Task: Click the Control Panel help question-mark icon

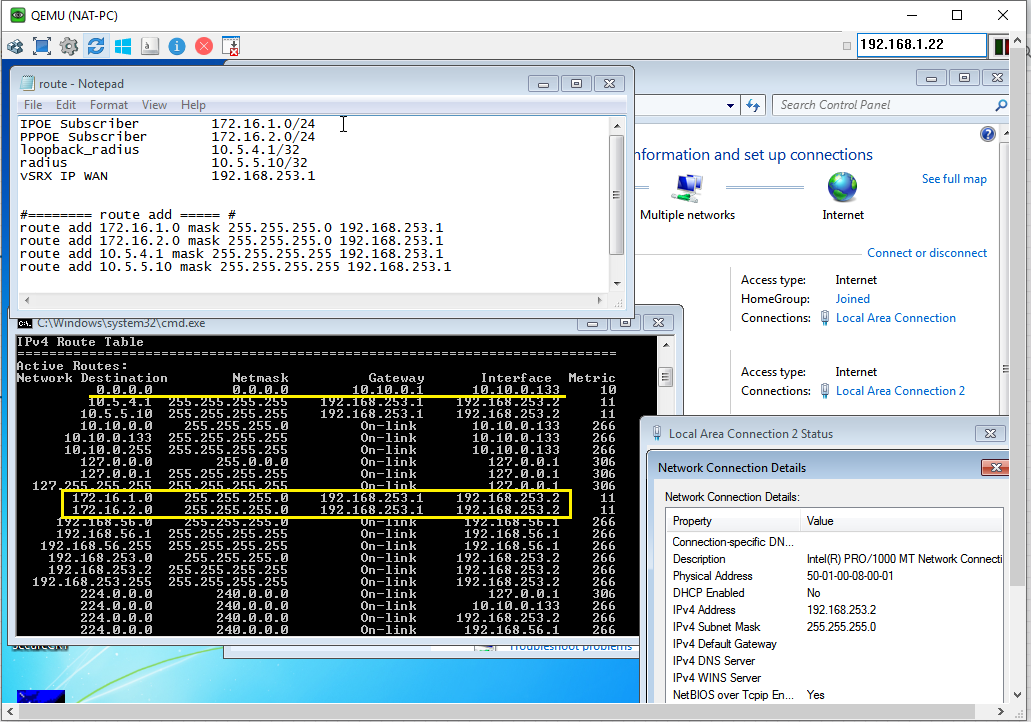Action: [x=987, y=133]
